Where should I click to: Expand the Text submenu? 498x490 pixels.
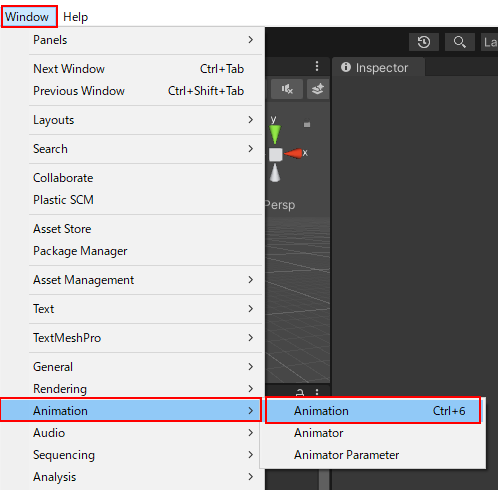pyautogui.click(x=132, y=309)
